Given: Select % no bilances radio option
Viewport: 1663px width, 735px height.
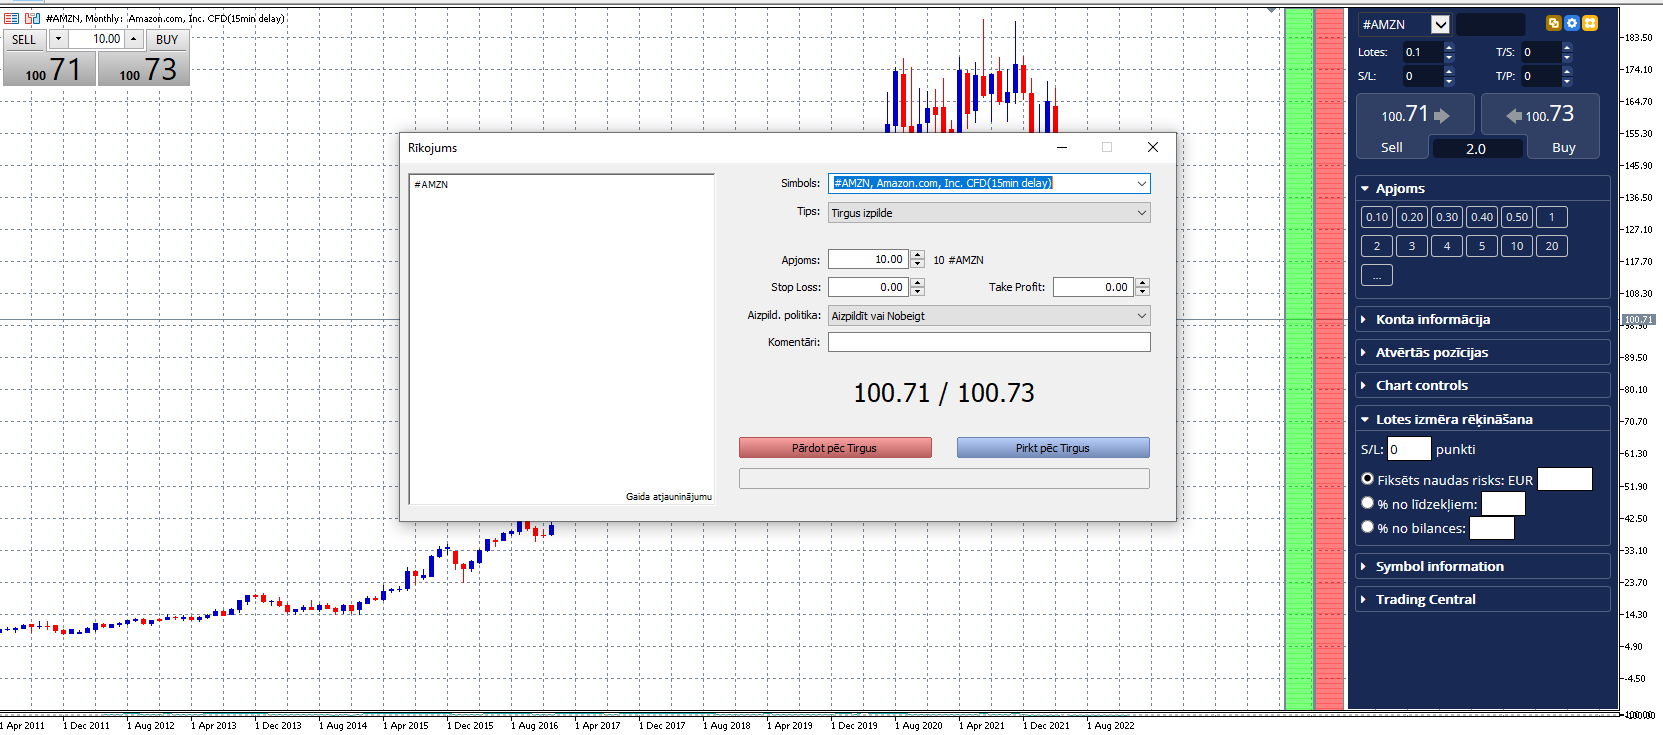Looking at the screenshot, I should tap(1367, 527).
